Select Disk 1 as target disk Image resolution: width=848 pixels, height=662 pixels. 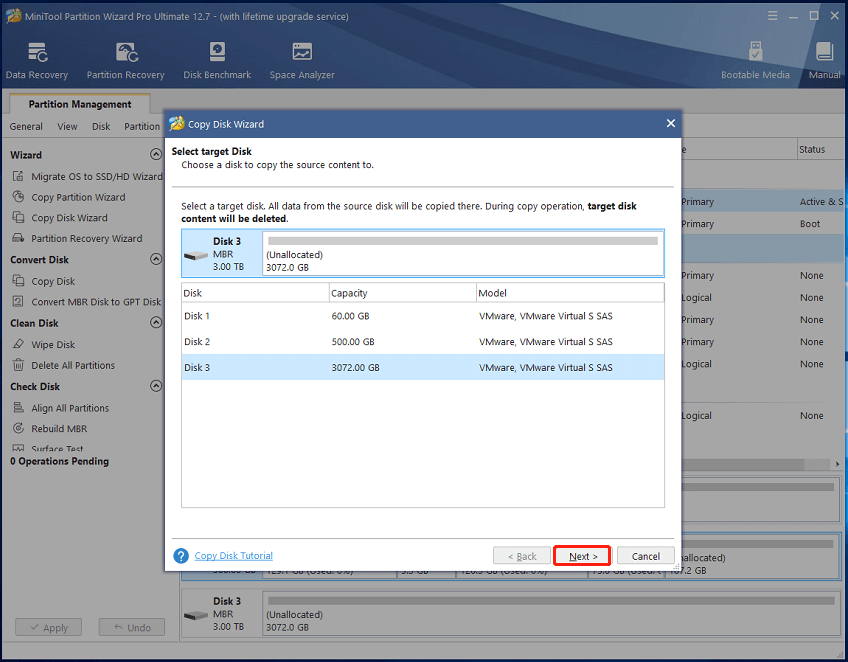tap(423, 316)
